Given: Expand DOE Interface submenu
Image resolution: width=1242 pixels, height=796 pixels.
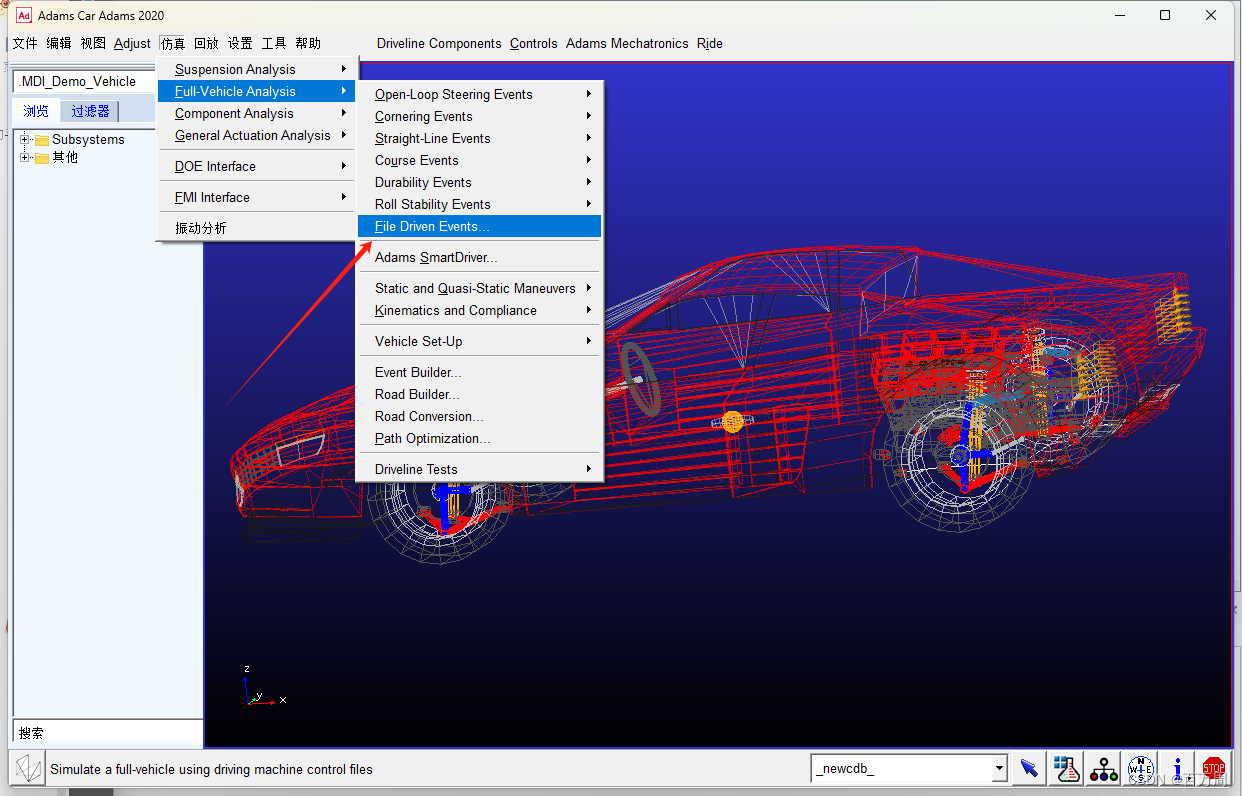Looking at the screenshot, I should [257, 166].
